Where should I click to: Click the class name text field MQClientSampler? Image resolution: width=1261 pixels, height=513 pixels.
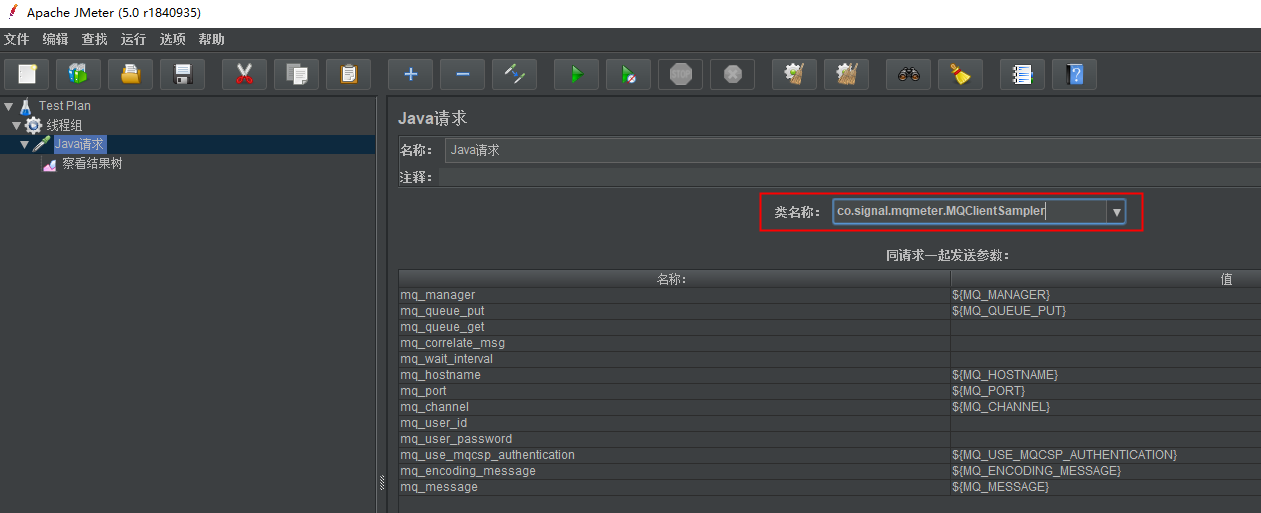pyautogui.click(x=970, y=212)
